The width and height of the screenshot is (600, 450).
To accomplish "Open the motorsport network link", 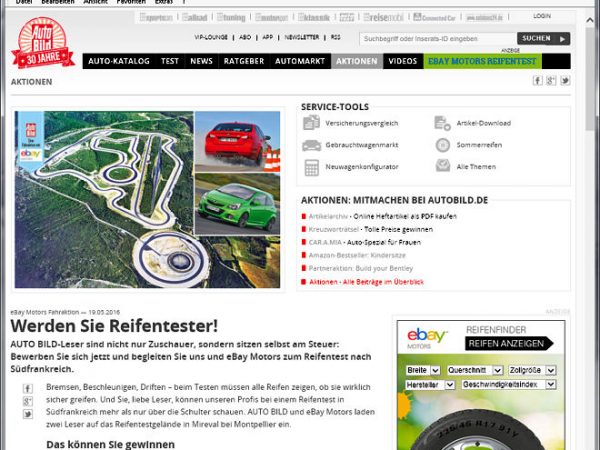I will [271, 17].
